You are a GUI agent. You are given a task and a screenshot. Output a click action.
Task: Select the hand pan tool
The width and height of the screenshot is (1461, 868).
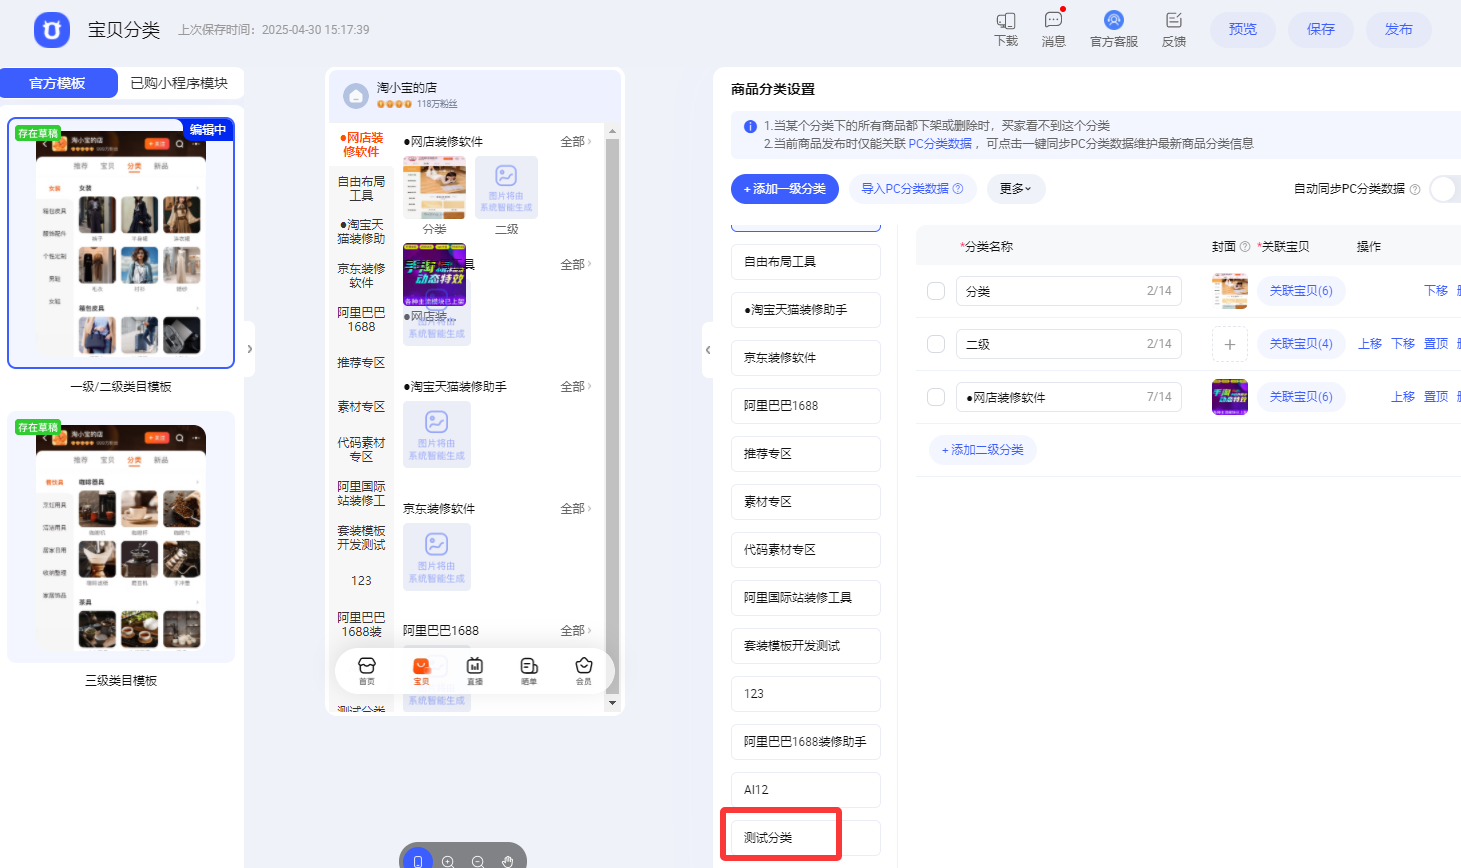point(508,861)
